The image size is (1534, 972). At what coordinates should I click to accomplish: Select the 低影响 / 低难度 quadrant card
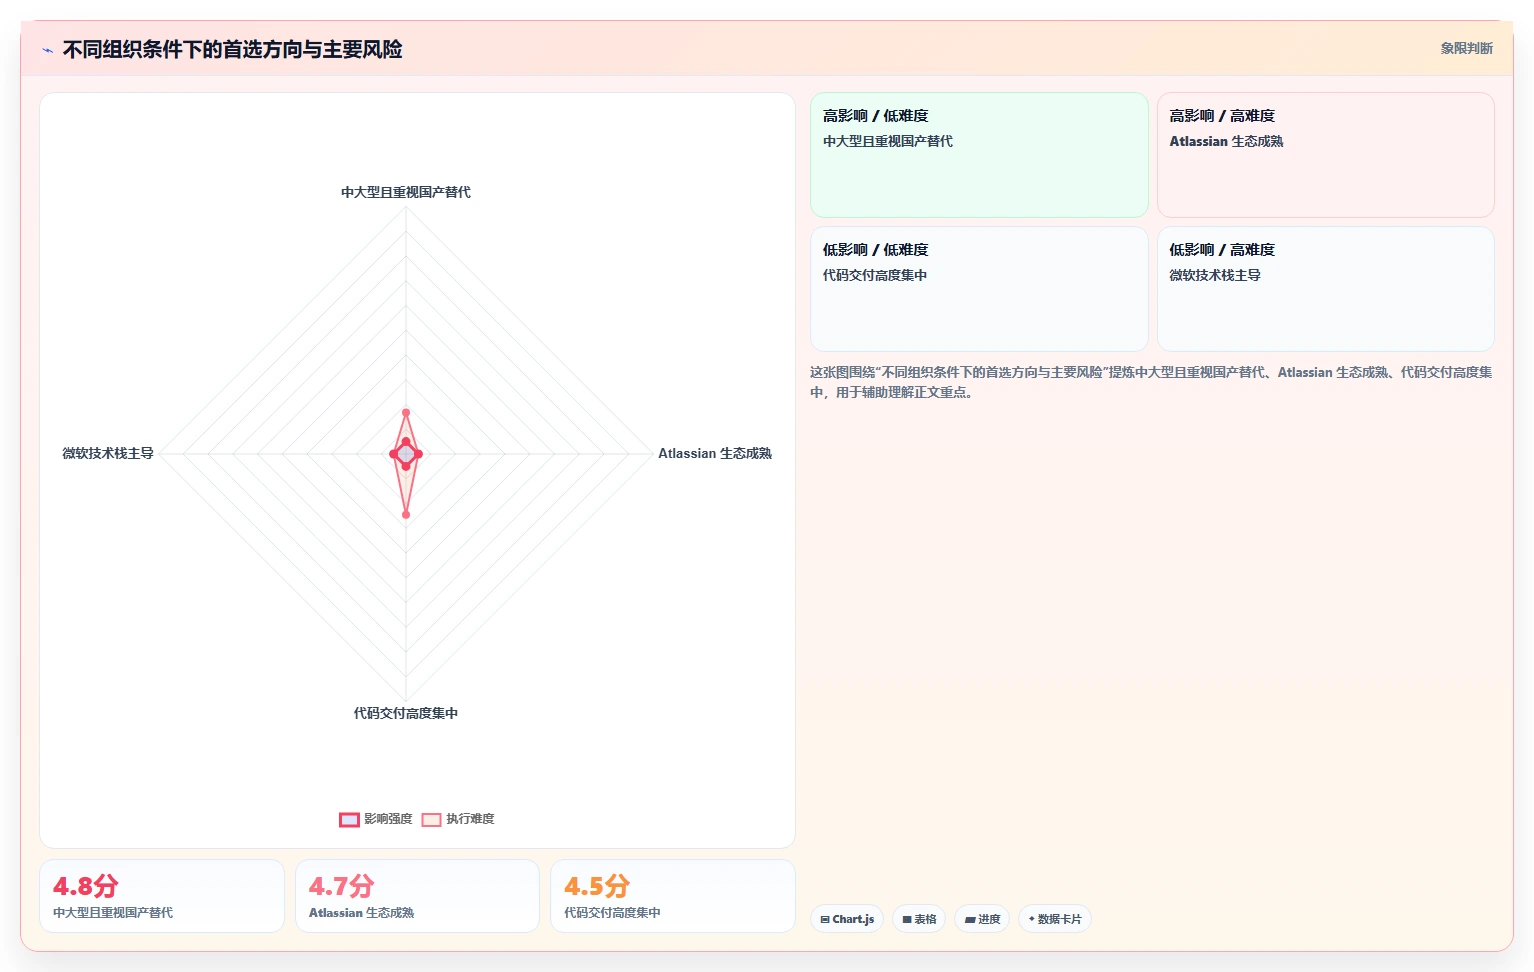pyautogui.click(x=979, y=289)
